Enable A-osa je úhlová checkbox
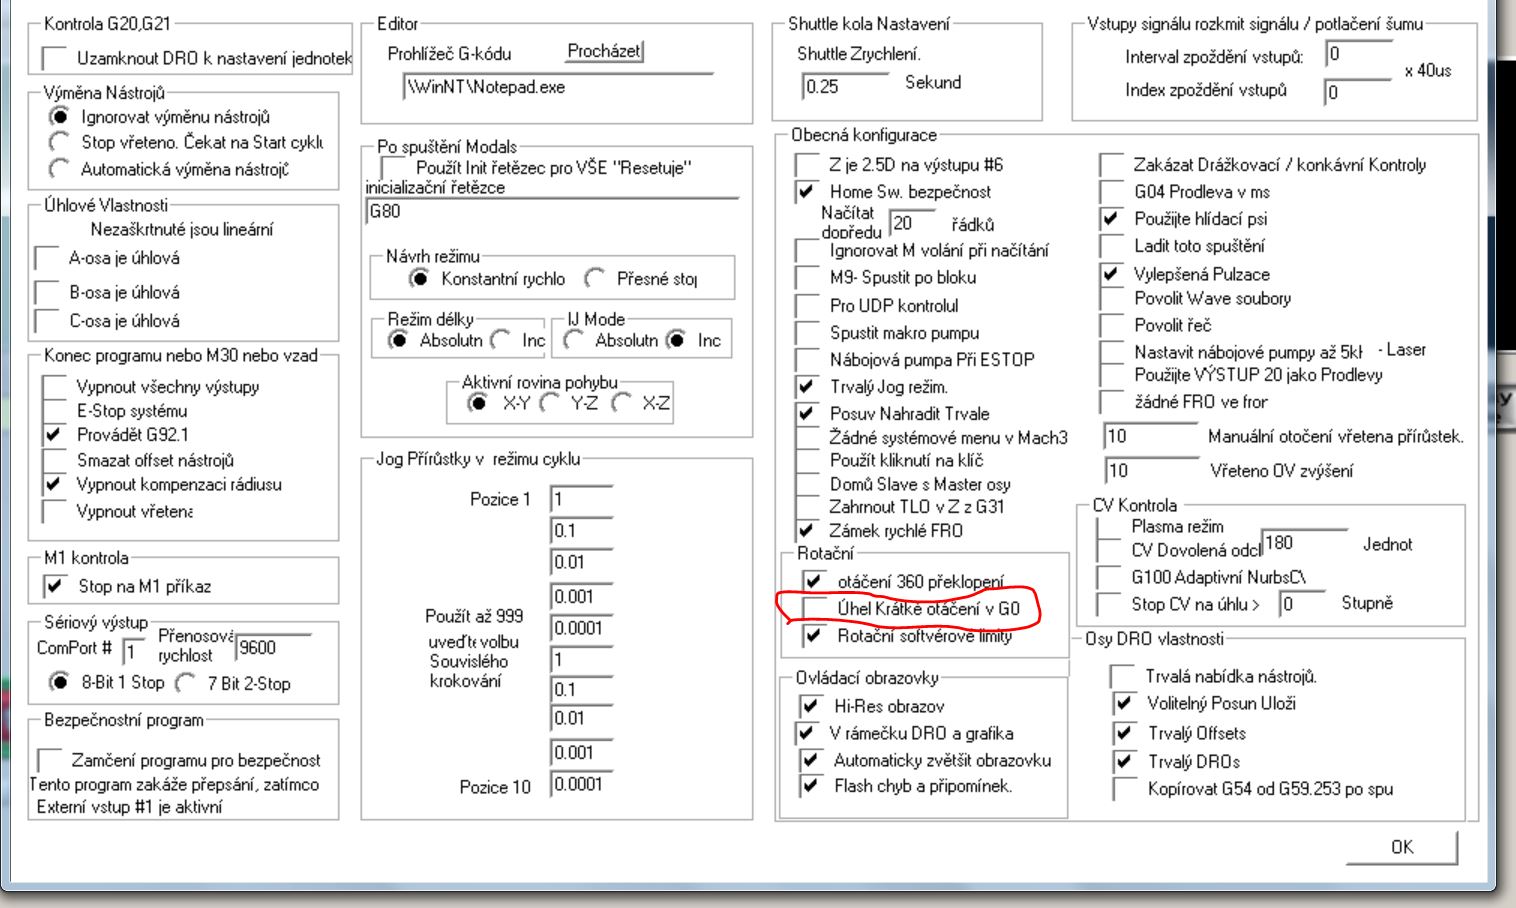The image size is (1516, 908). [x=46, y=259]
